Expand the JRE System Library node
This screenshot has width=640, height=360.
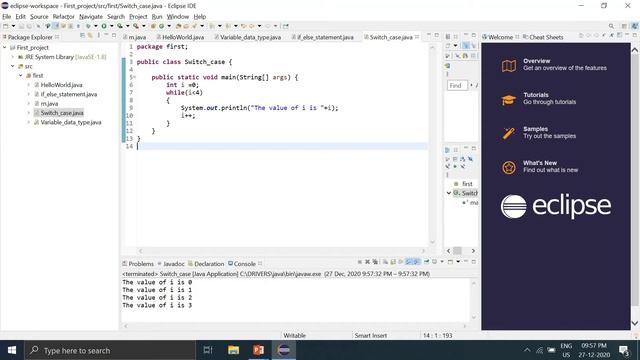(x=13, y=57)
